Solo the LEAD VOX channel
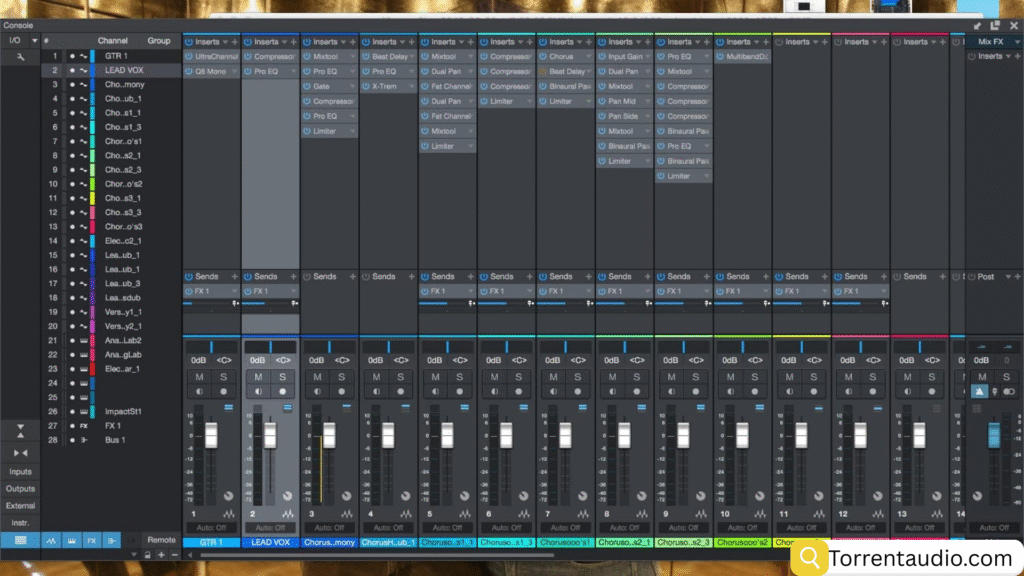This screenshot has height=576, width=1024. point(283,377)
